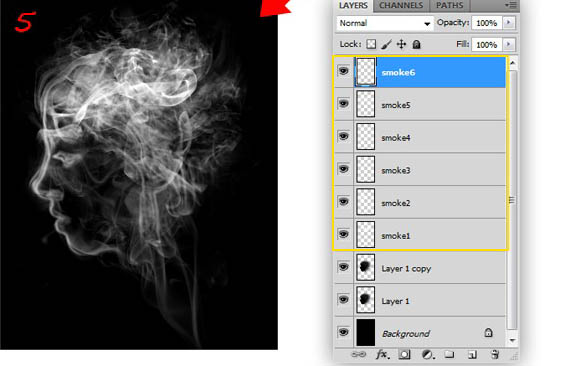Click the Layer 1 copy name
Viewport: 571px width, 366px height.
click(x=406, y=269)
